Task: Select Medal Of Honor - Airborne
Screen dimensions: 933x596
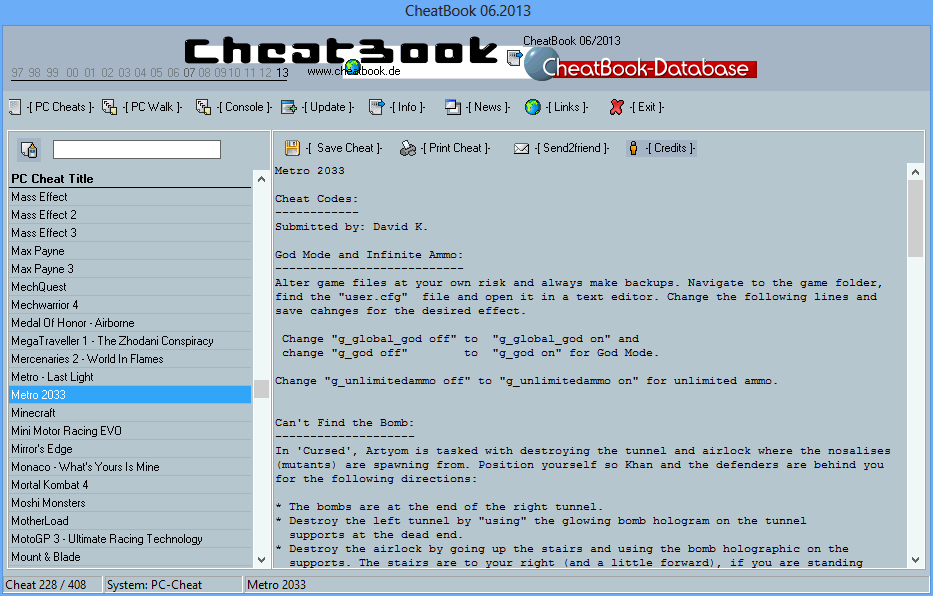Action: [x=130, y=323]
